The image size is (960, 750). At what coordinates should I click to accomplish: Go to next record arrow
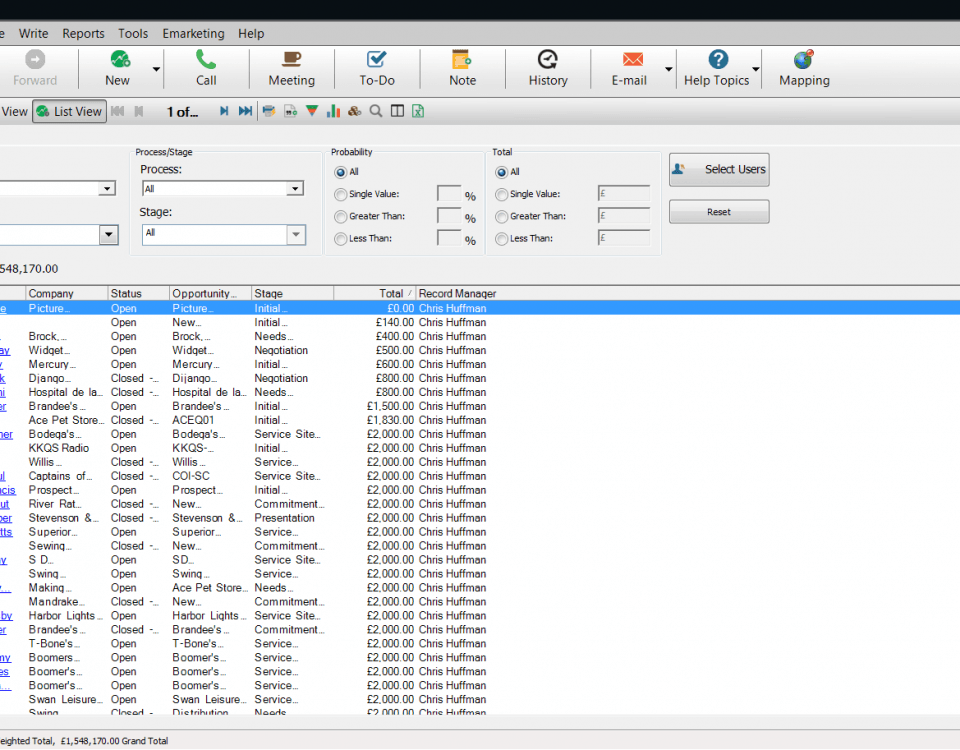pyautogui.click(x=224, y=111)
